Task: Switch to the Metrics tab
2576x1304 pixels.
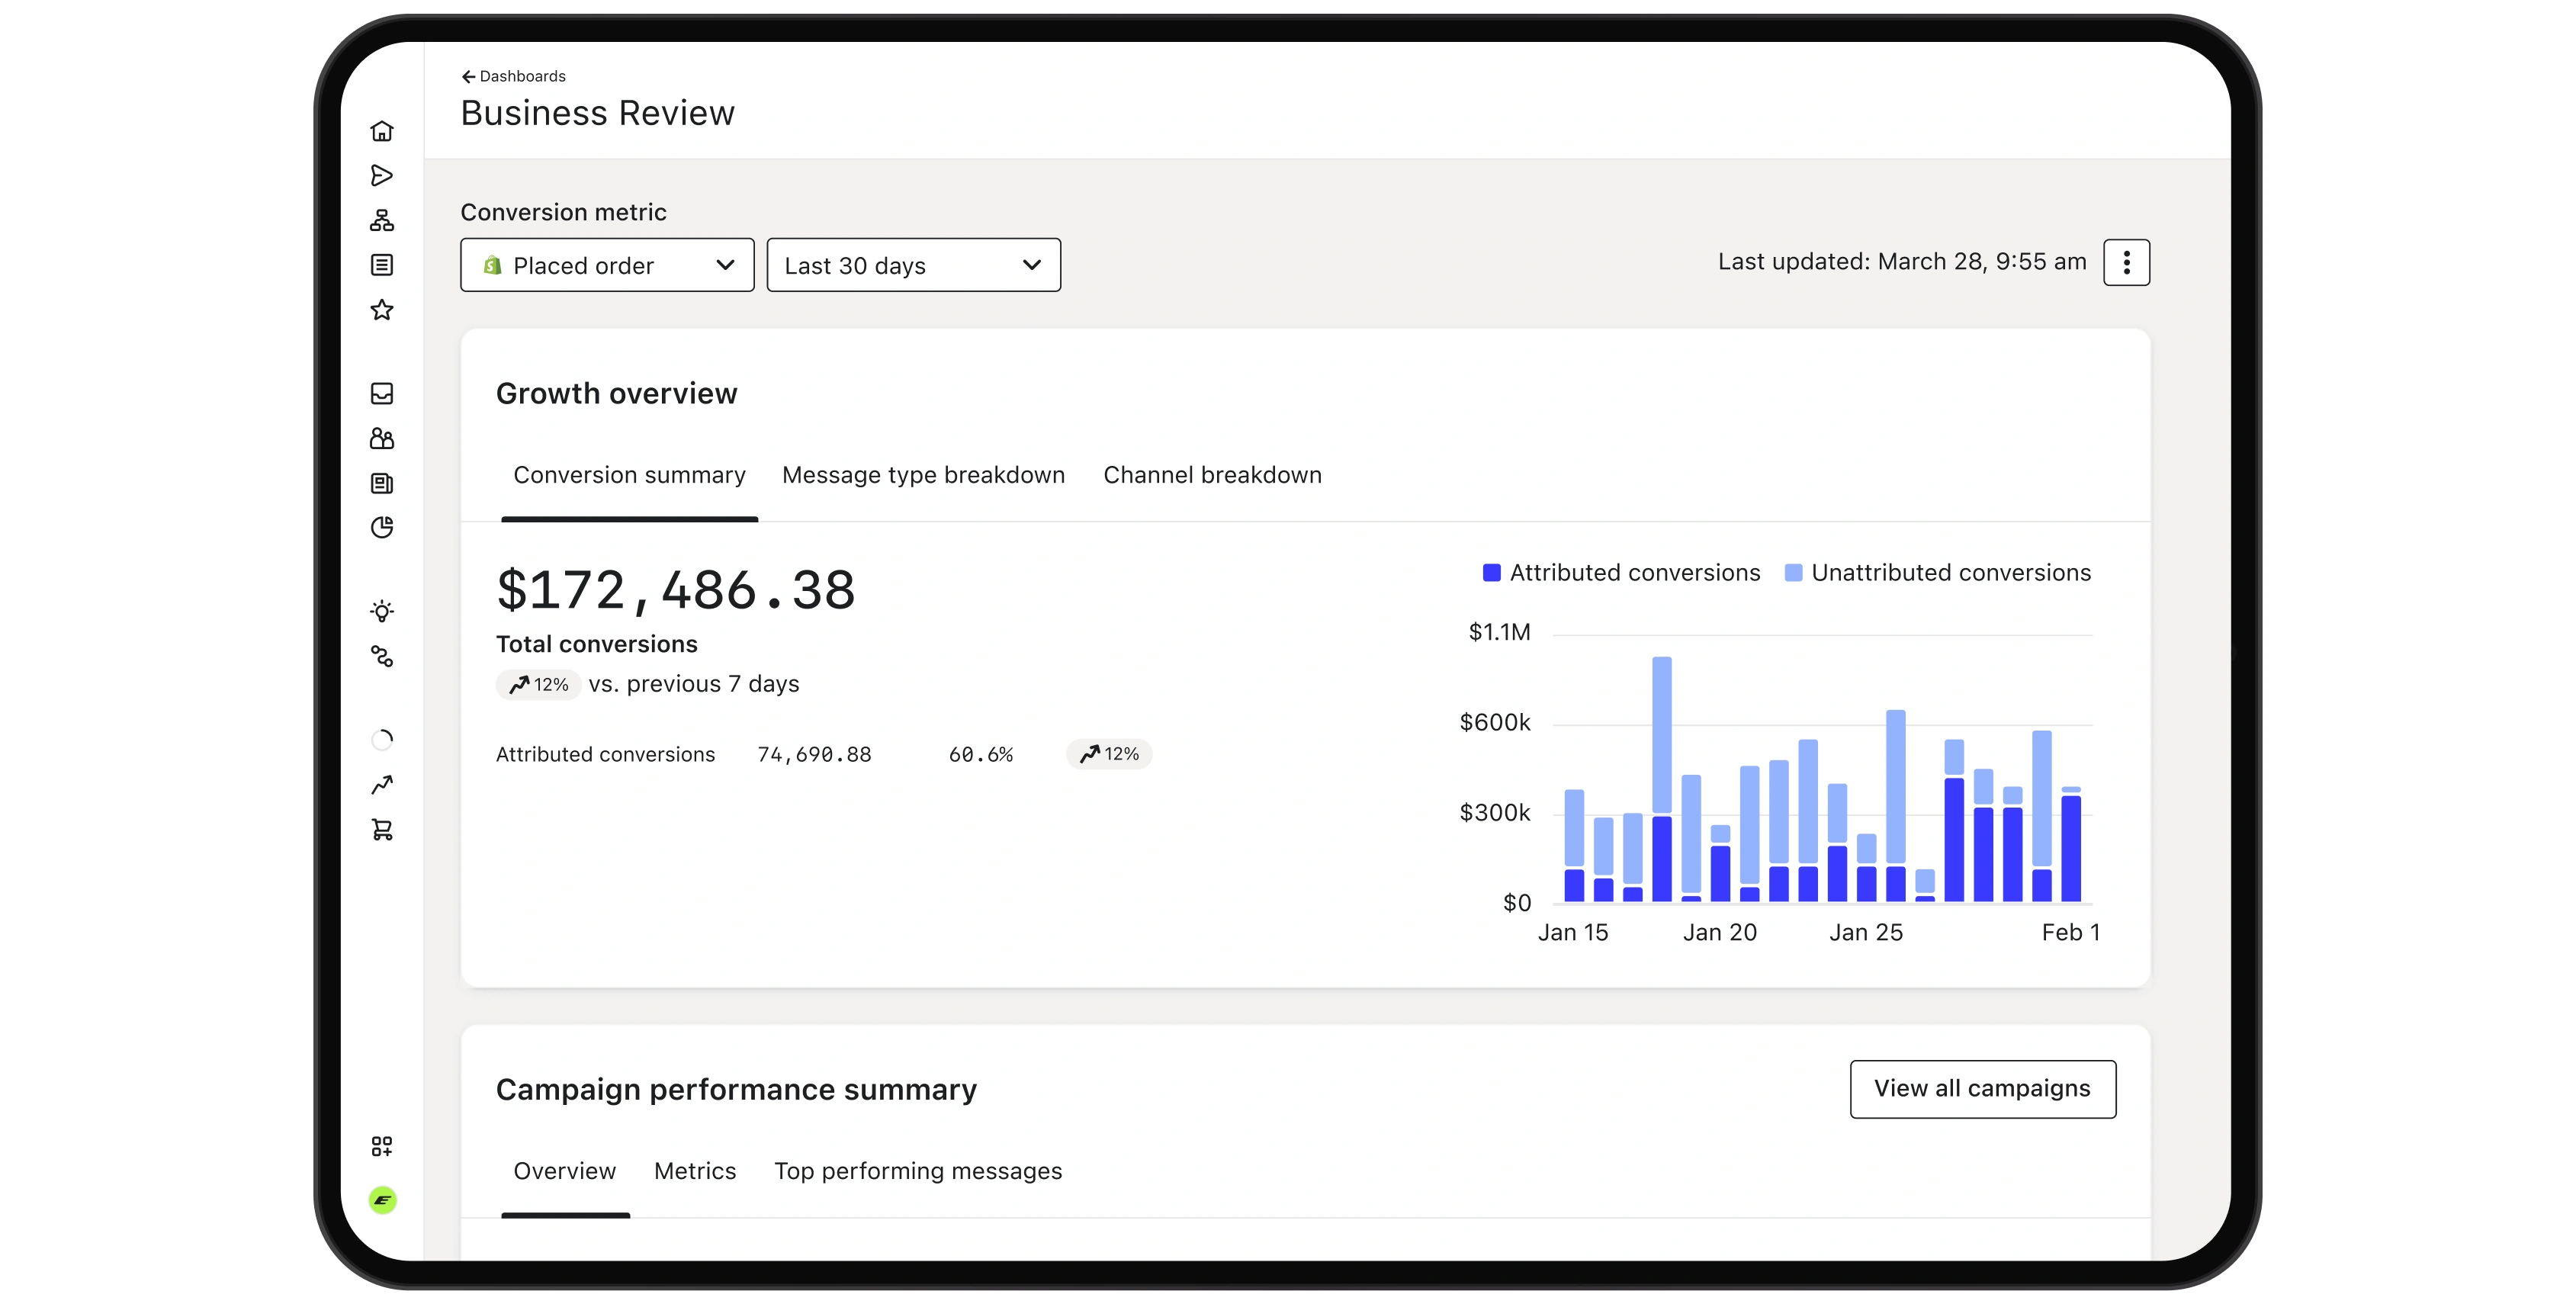Action: point(695,1171)
